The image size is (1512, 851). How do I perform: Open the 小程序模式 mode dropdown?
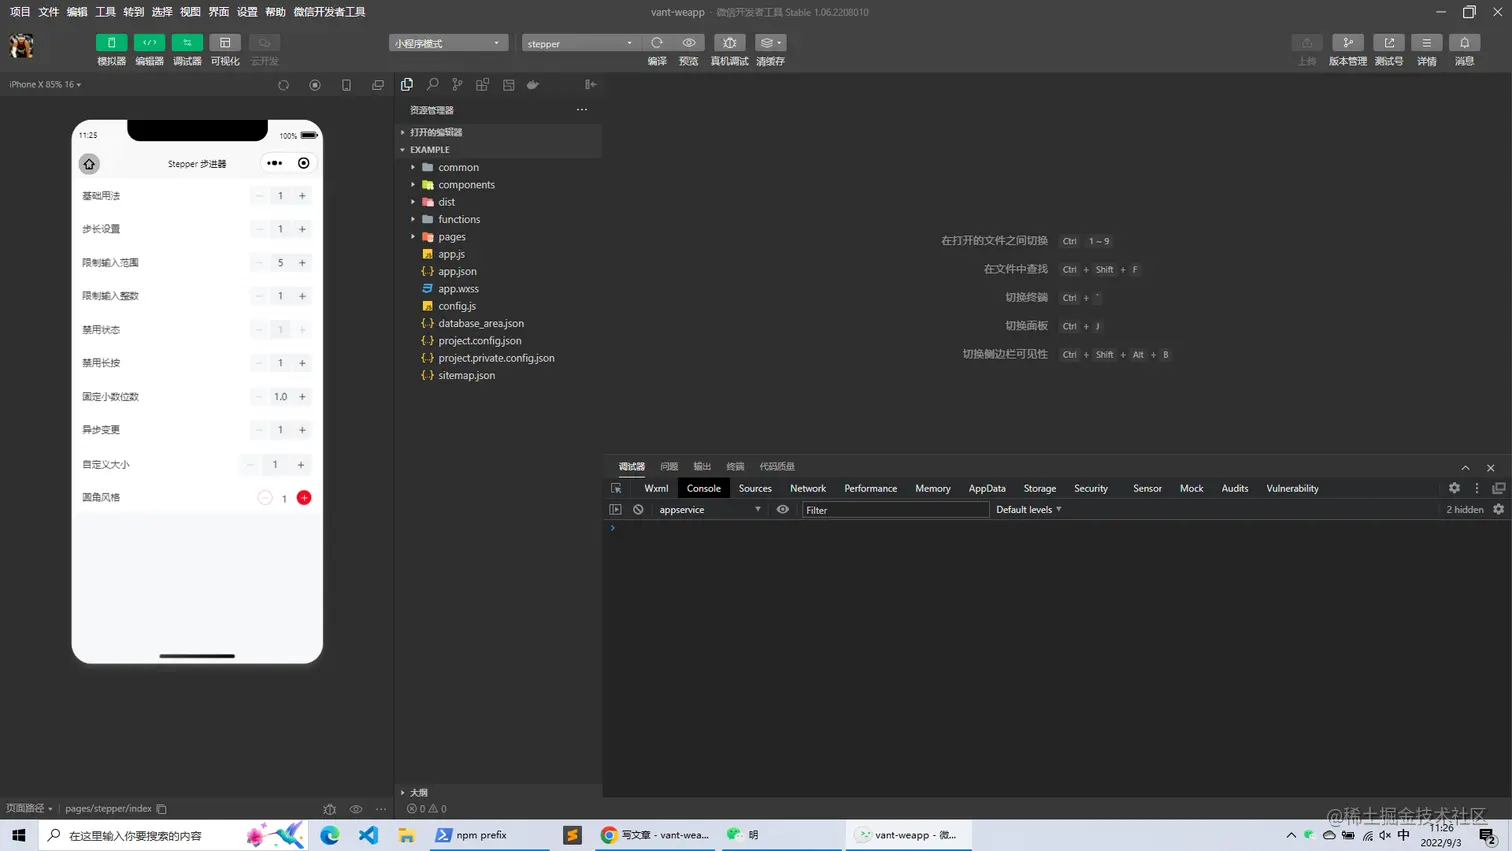pyautogui.click(x=448, y=43)
